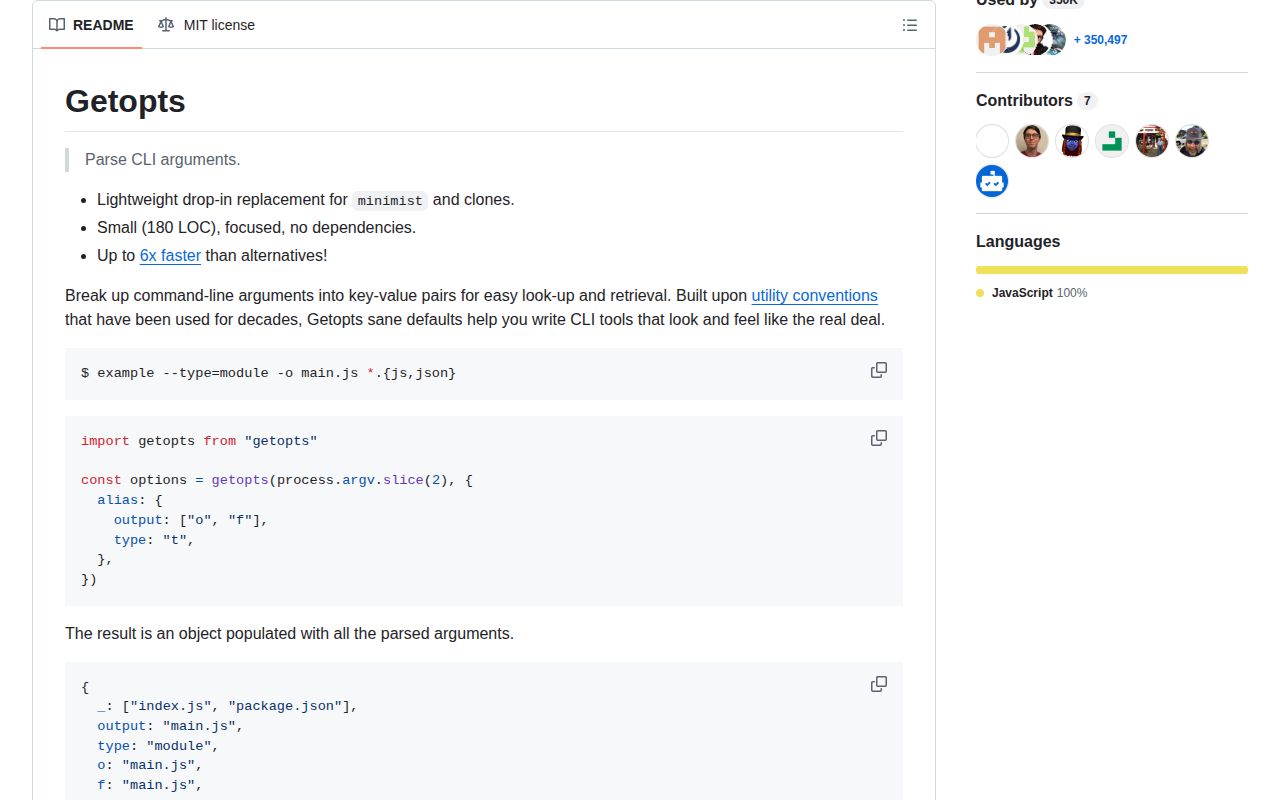Select the inline 'minimist' code text
Screen dimensions: 1280x800
(390, 200)
